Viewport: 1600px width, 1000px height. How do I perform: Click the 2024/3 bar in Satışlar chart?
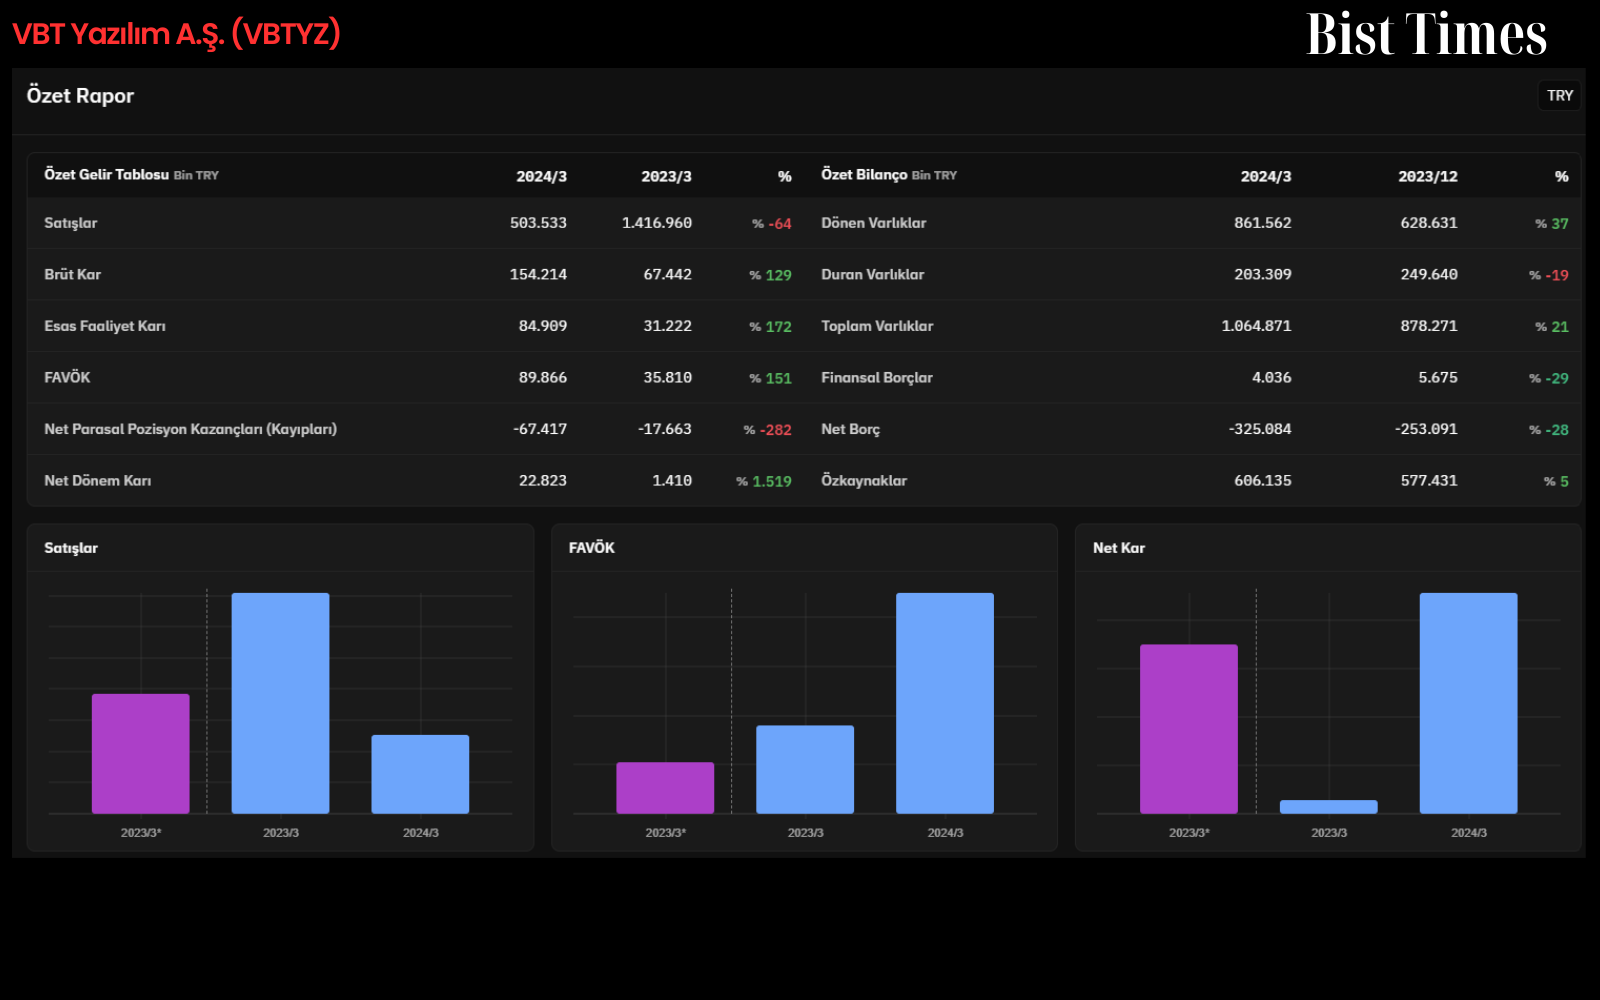click(x=420, y=774)
